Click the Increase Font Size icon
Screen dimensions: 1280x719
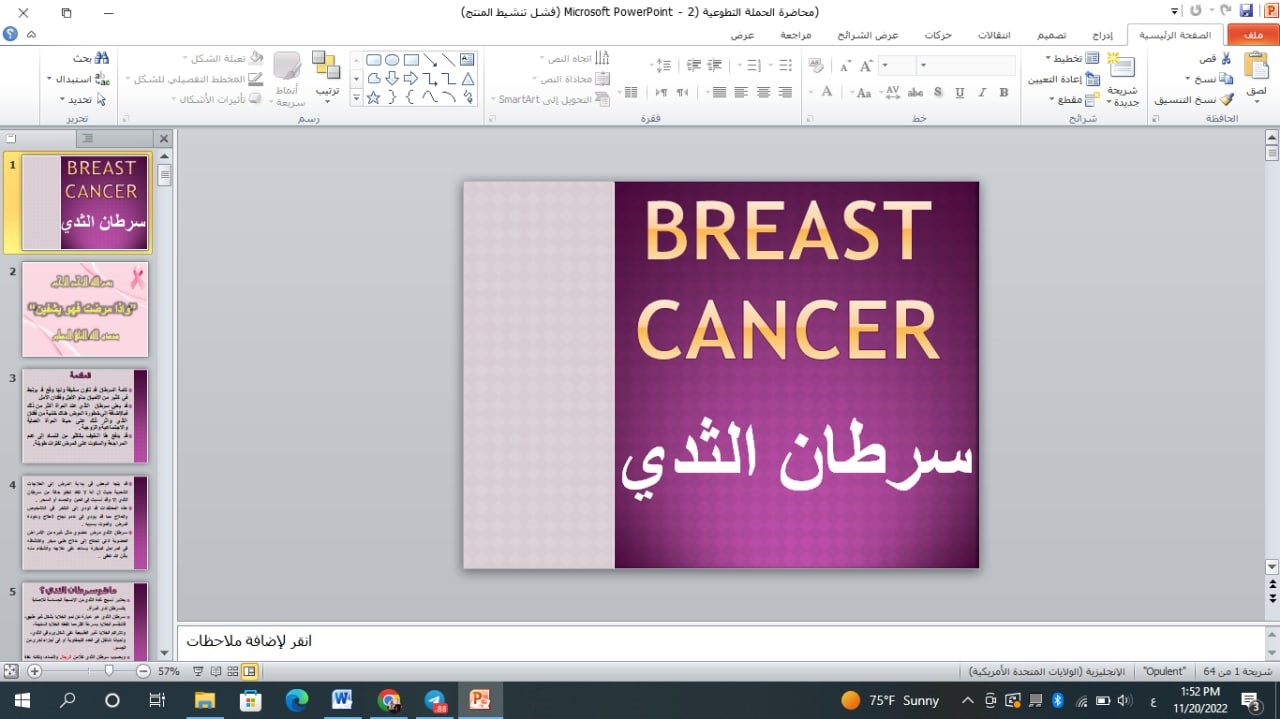[x=866, y=66]
